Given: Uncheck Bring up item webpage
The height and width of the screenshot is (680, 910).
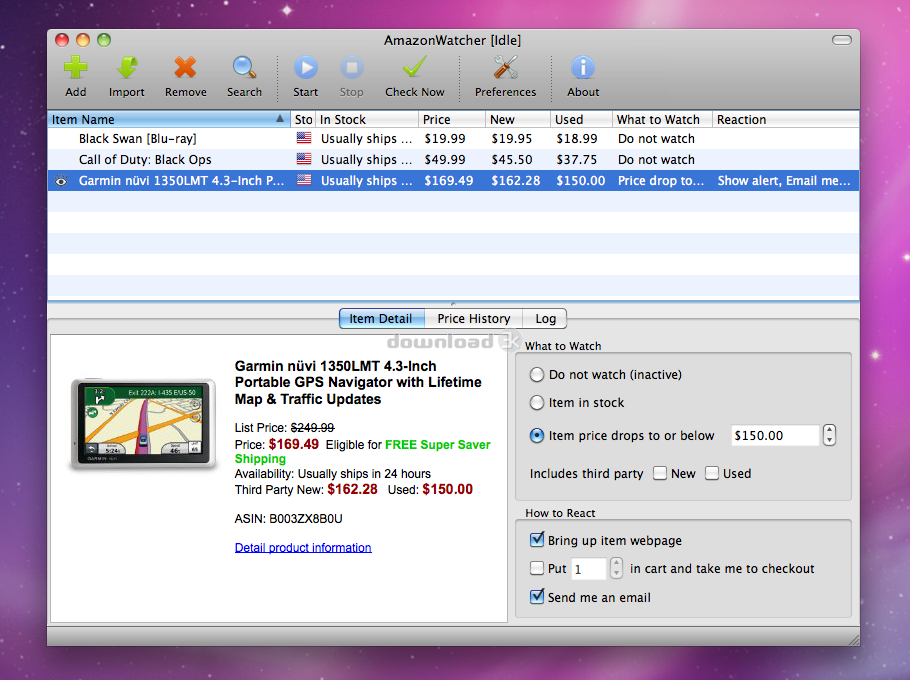Looking at the screenshot, I should pyautogui.click(x=537, y=540).
